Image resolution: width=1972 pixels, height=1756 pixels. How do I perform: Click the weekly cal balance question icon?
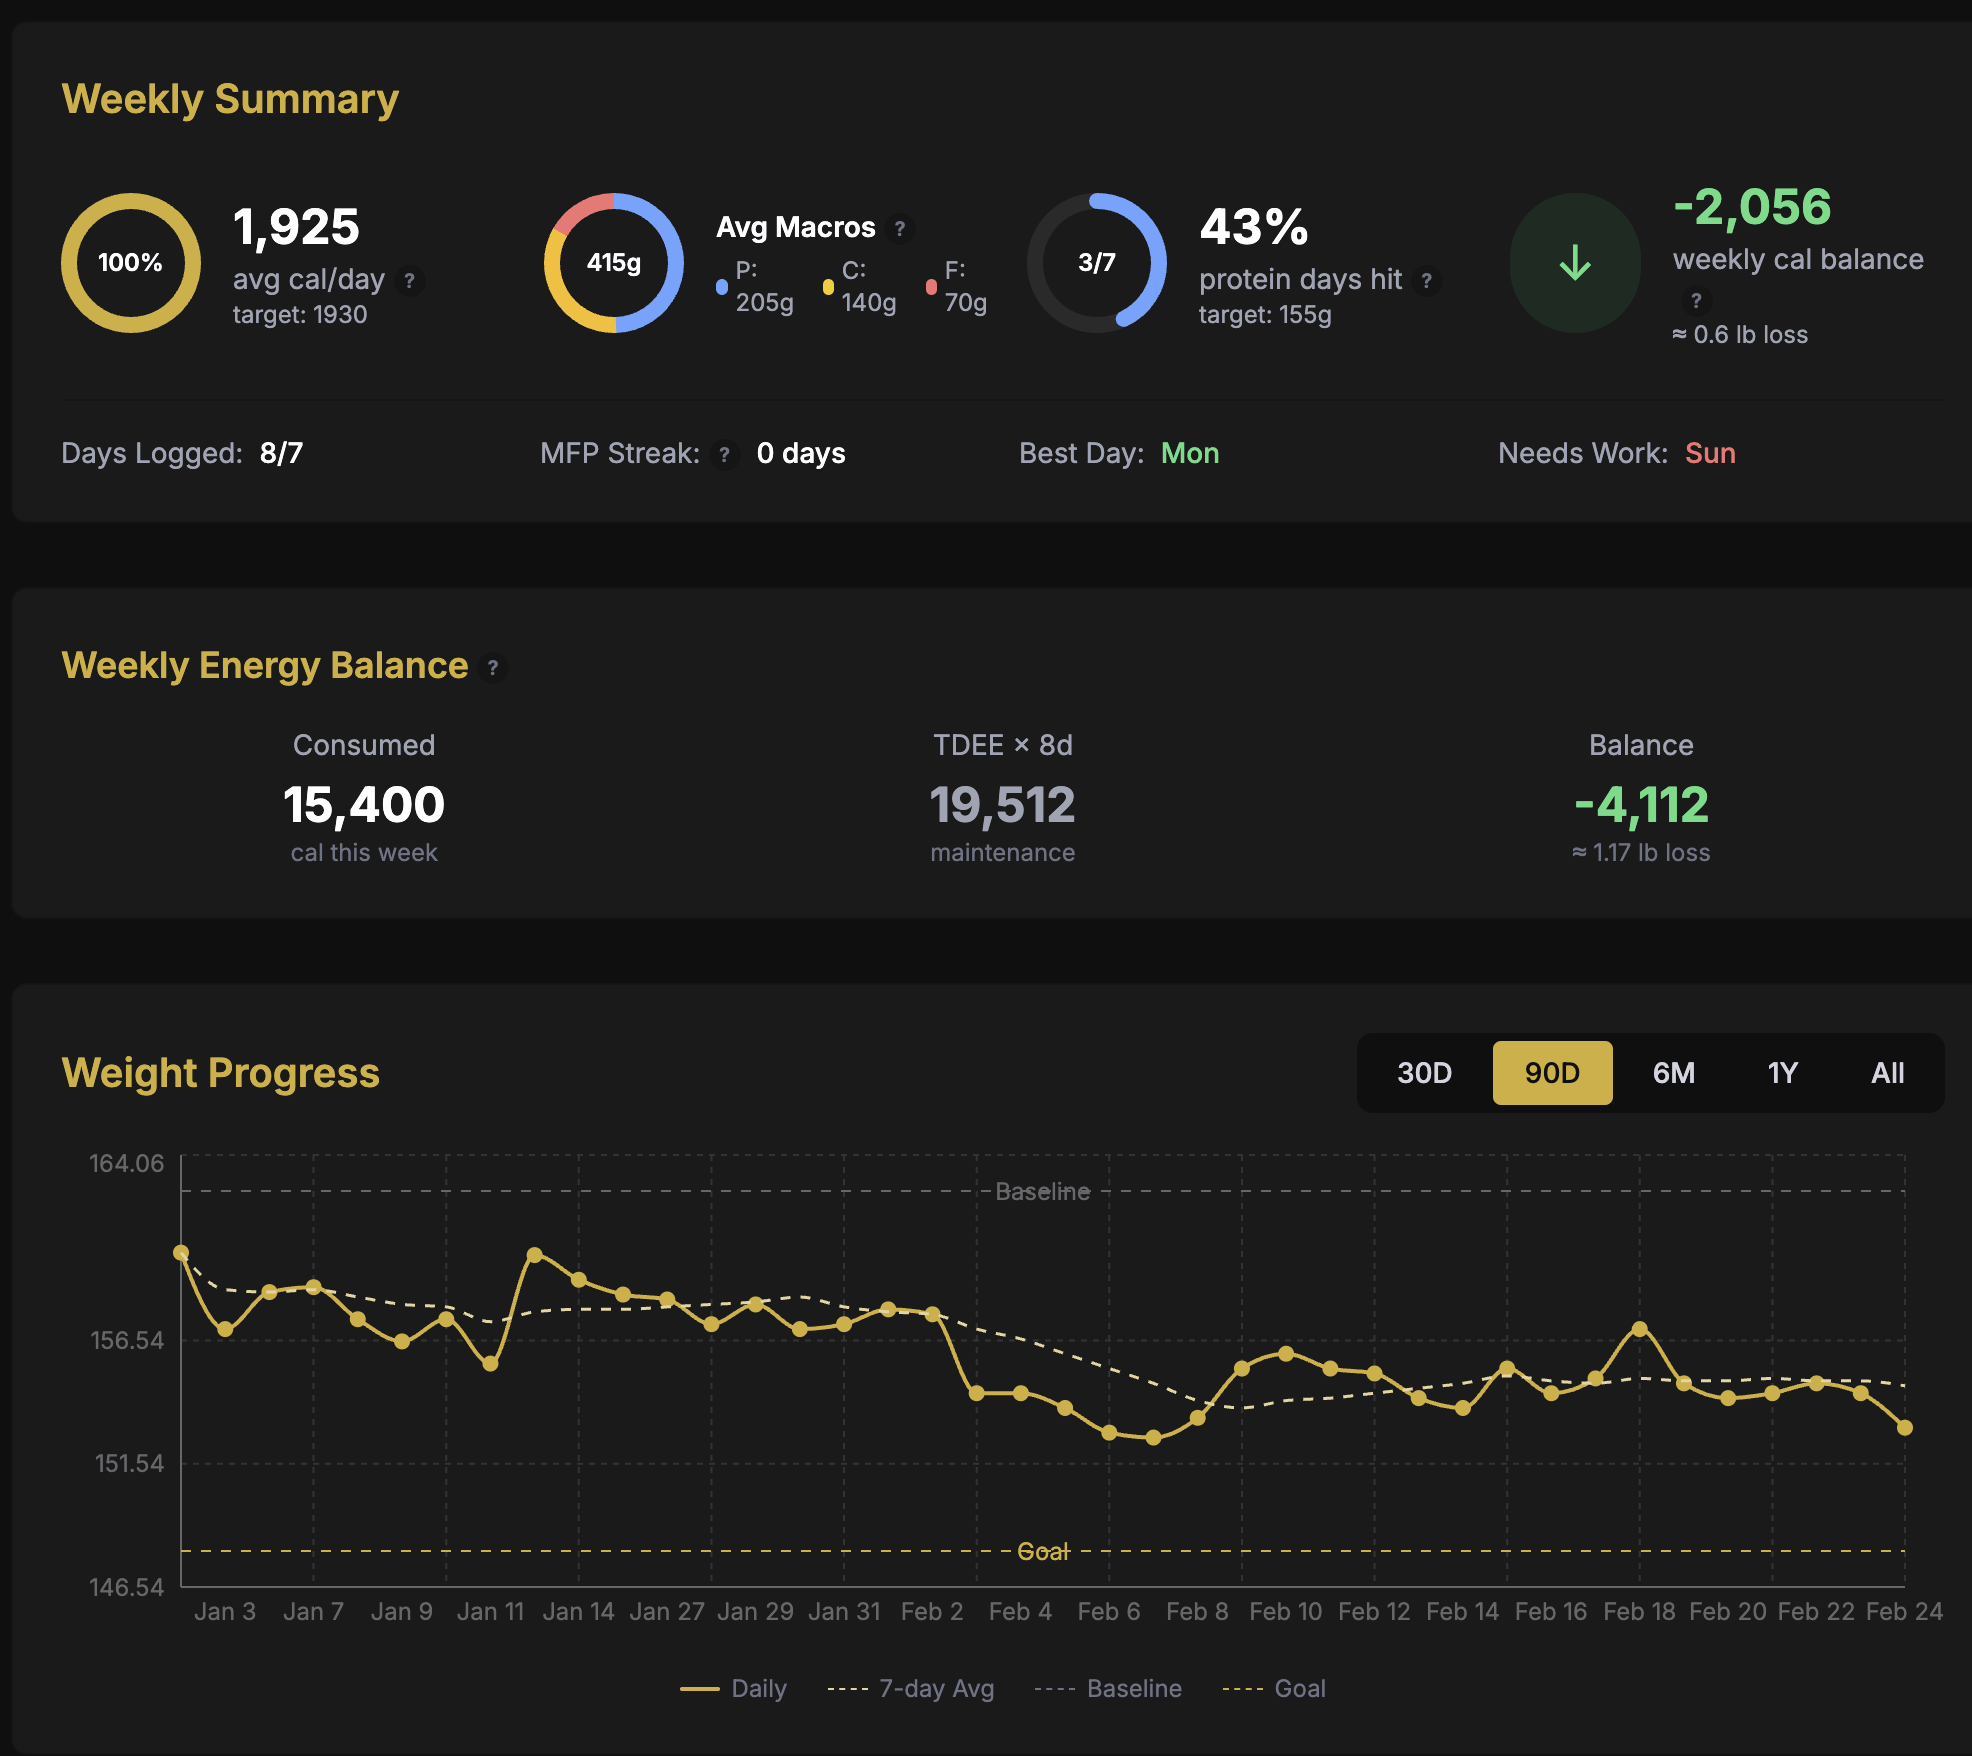pos(1697,298)
